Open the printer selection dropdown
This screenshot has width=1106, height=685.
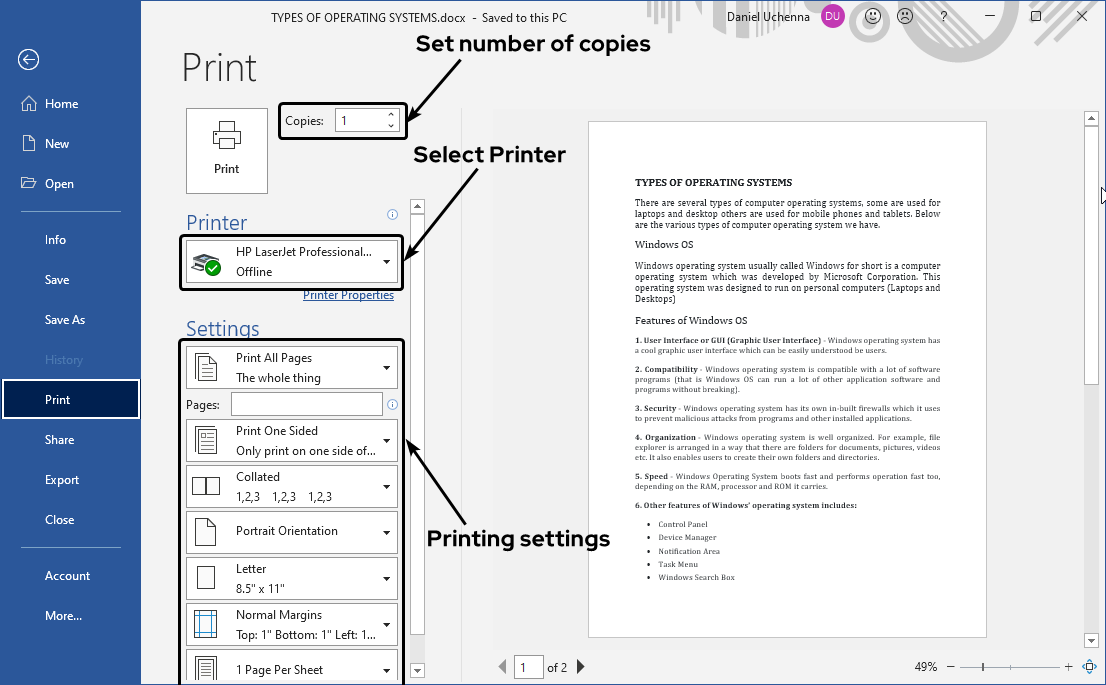[385, 262]
